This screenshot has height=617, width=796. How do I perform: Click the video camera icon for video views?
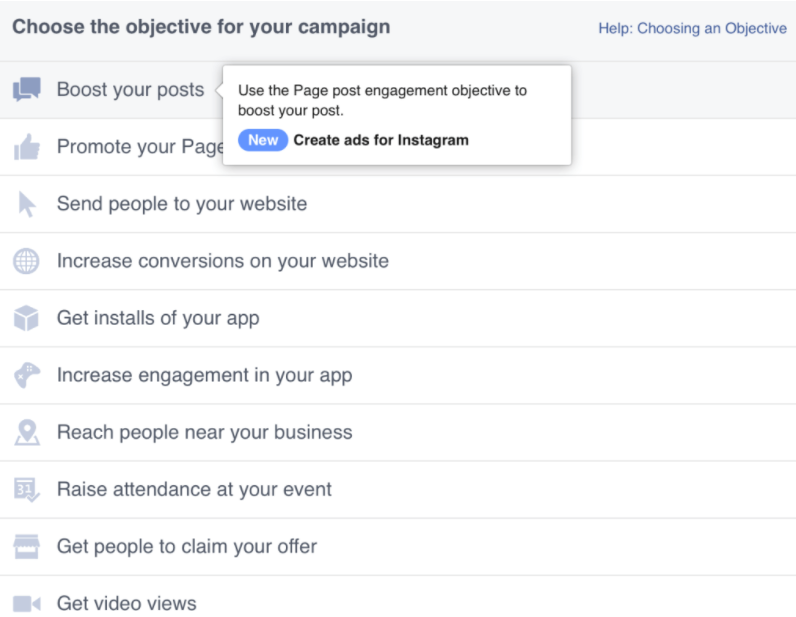pos(27,604)
